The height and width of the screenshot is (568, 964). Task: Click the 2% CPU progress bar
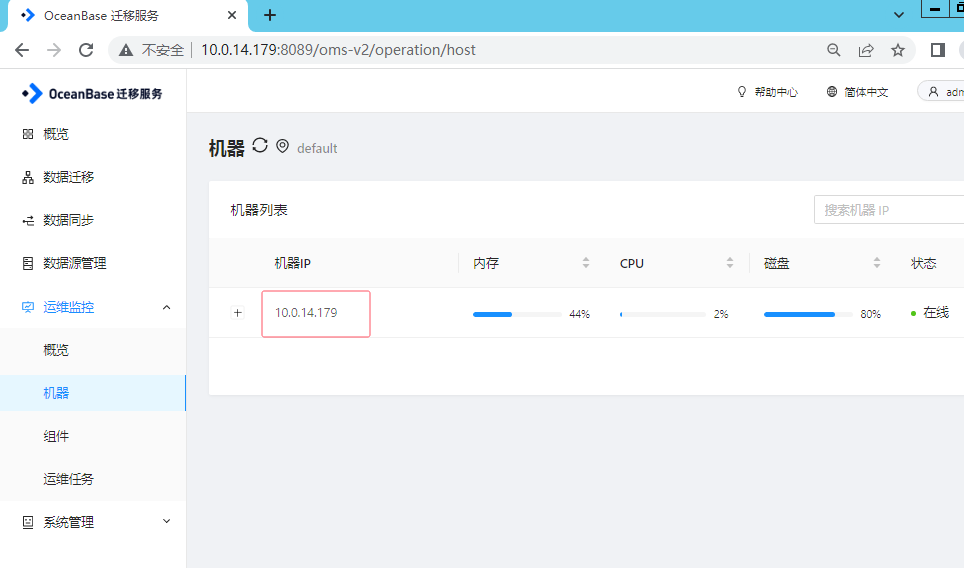663,314
